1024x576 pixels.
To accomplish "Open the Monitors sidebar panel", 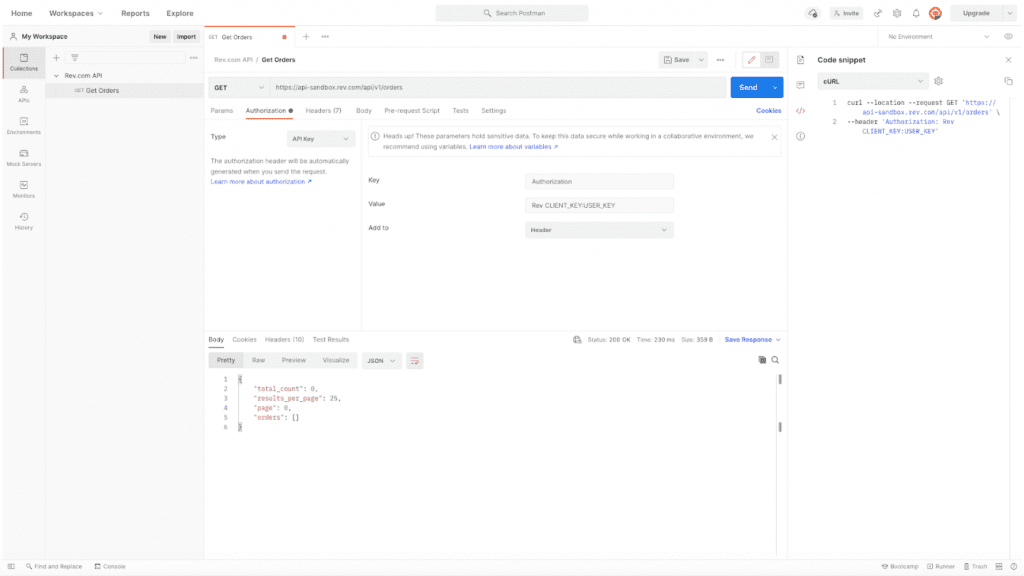I will tap(24, 189).
